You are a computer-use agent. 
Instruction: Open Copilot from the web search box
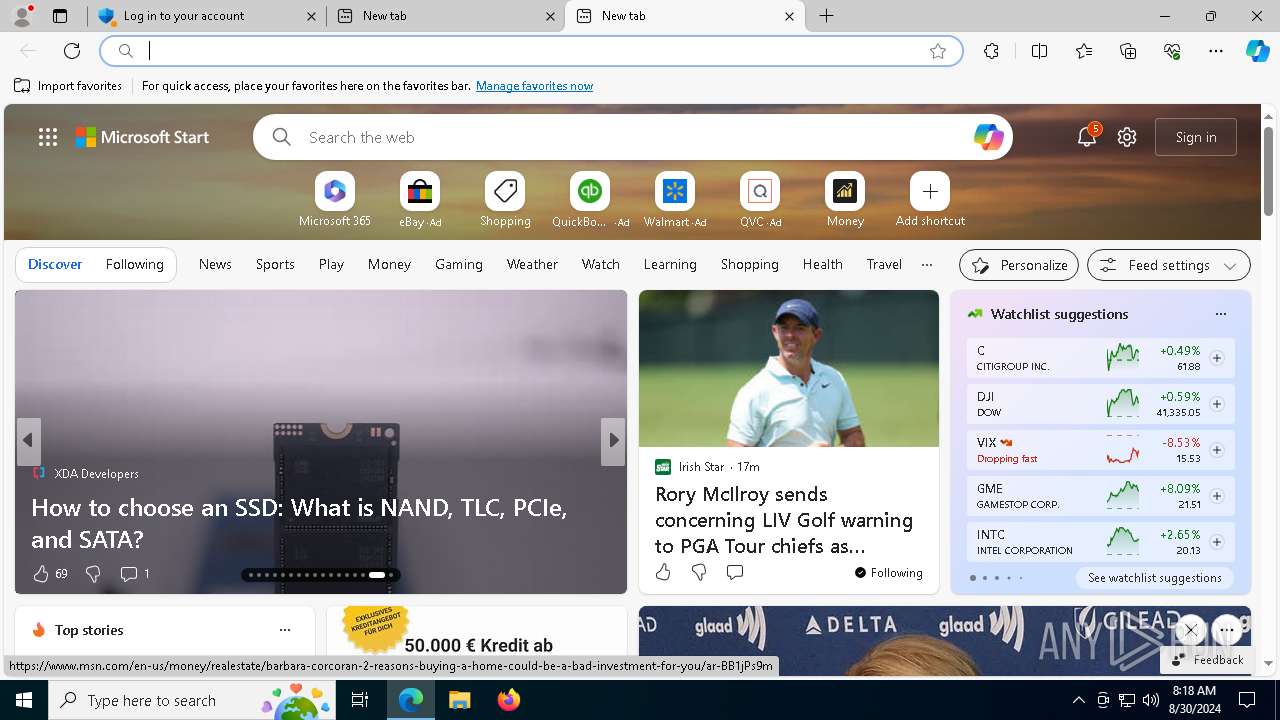pos(988,137)
